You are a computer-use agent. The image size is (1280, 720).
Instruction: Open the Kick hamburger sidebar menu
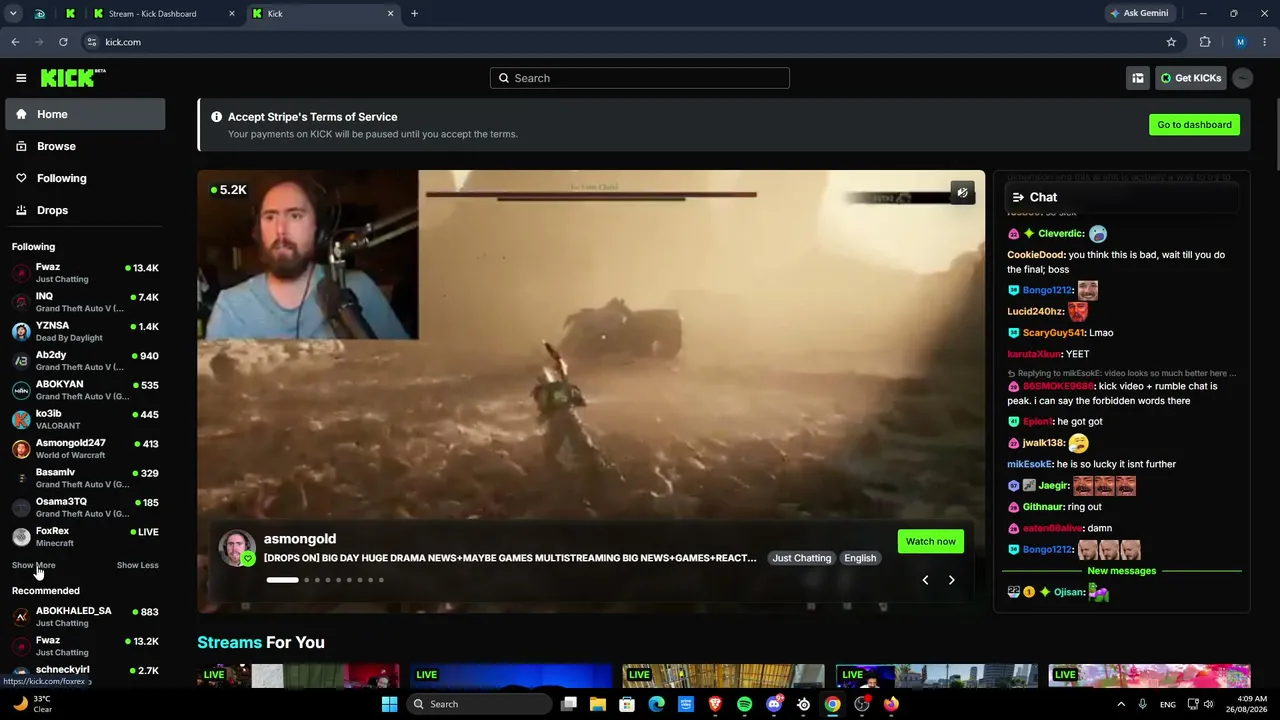(x=21, y=78)
